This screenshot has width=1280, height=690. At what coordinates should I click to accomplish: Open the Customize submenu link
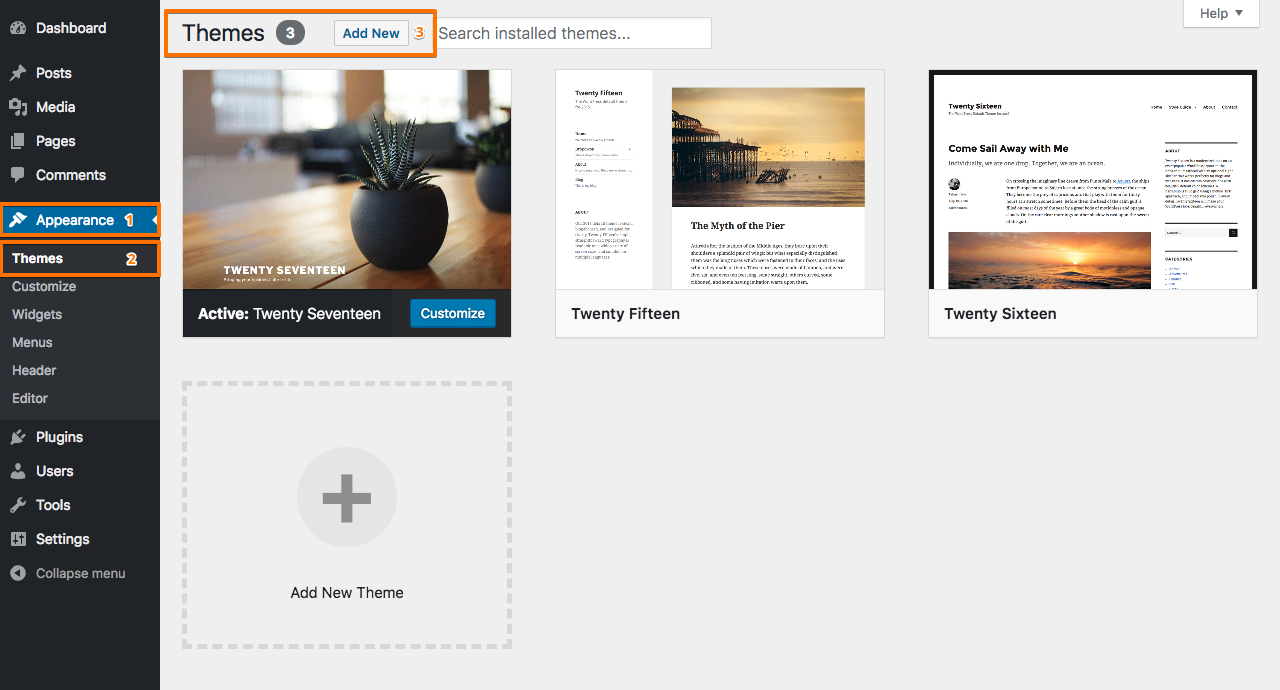[44, 286]
